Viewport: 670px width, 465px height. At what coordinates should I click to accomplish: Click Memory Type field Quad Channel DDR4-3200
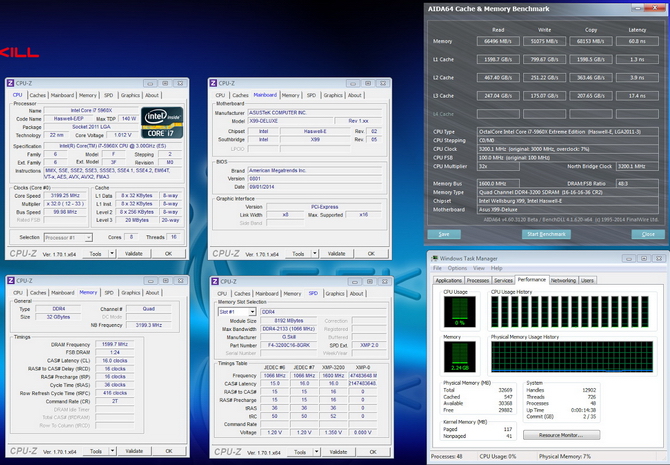pos(568,192)
